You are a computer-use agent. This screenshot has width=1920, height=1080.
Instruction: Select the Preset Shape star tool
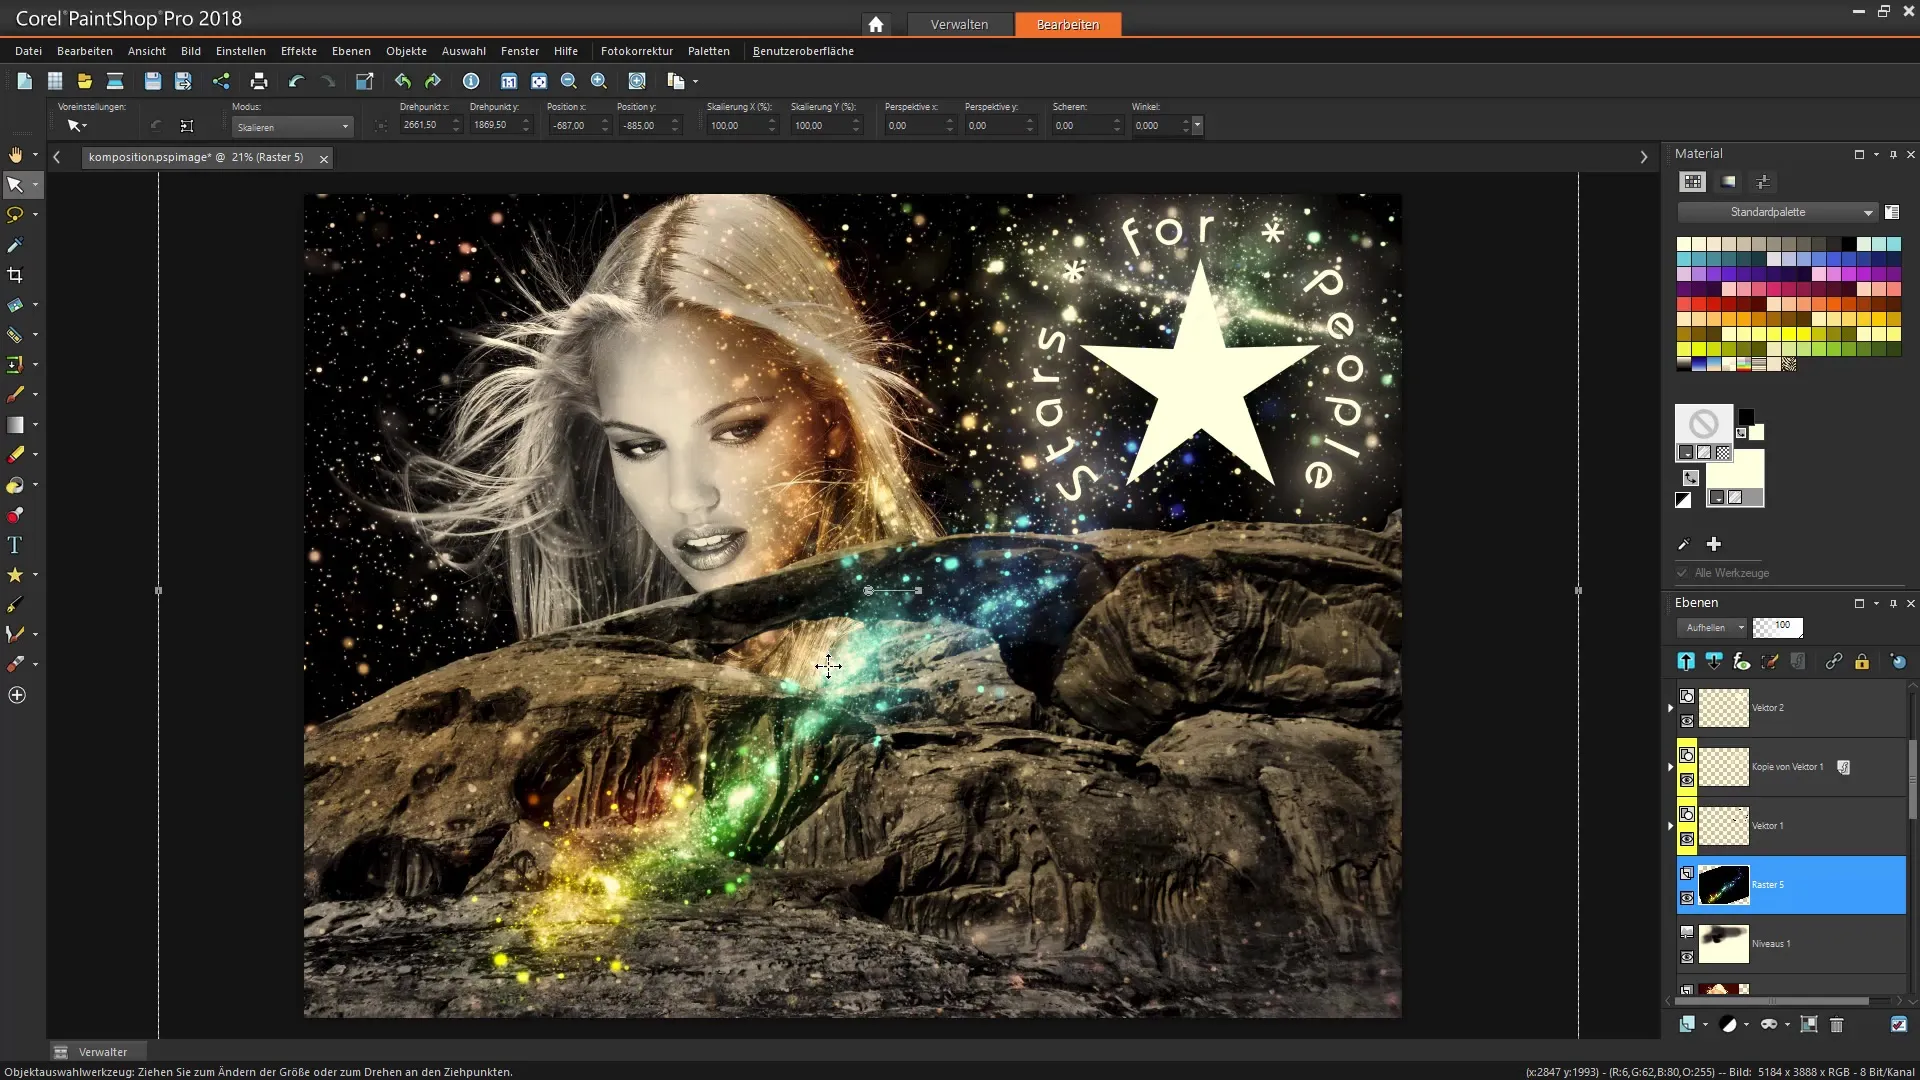pos(15,575)
